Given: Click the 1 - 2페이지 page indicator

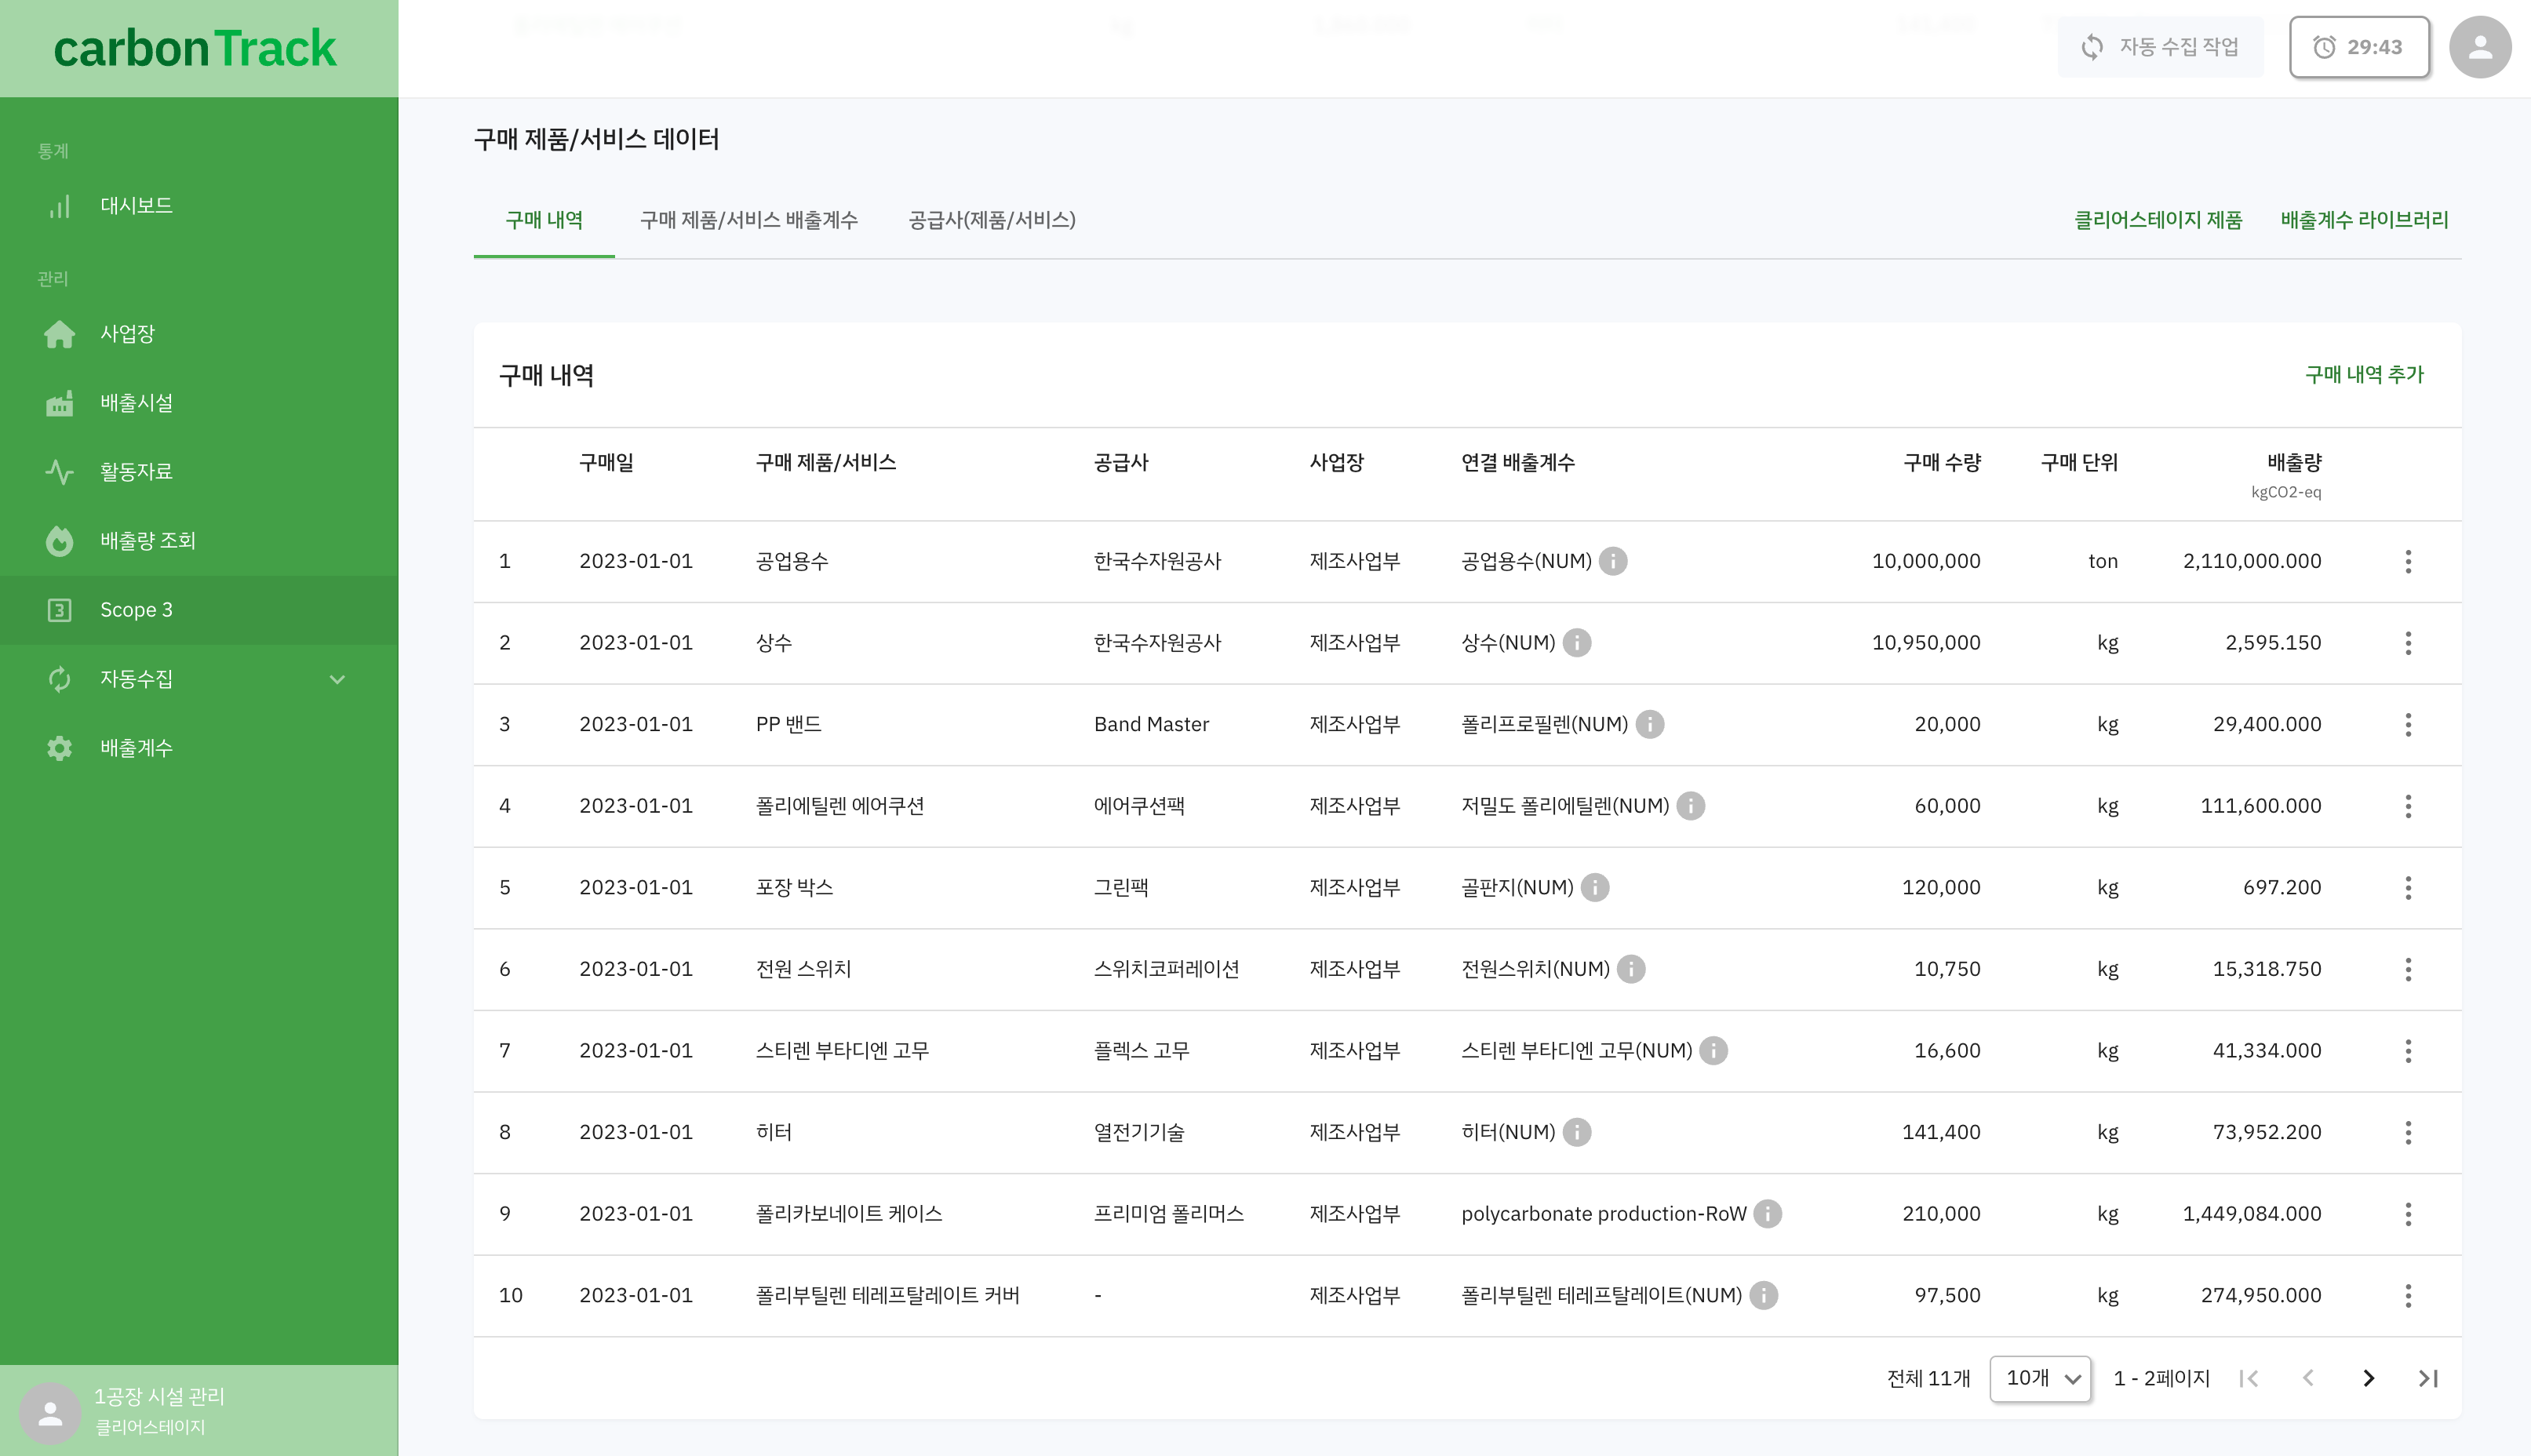Looking at the screenshot, I should [2161, 1379].
